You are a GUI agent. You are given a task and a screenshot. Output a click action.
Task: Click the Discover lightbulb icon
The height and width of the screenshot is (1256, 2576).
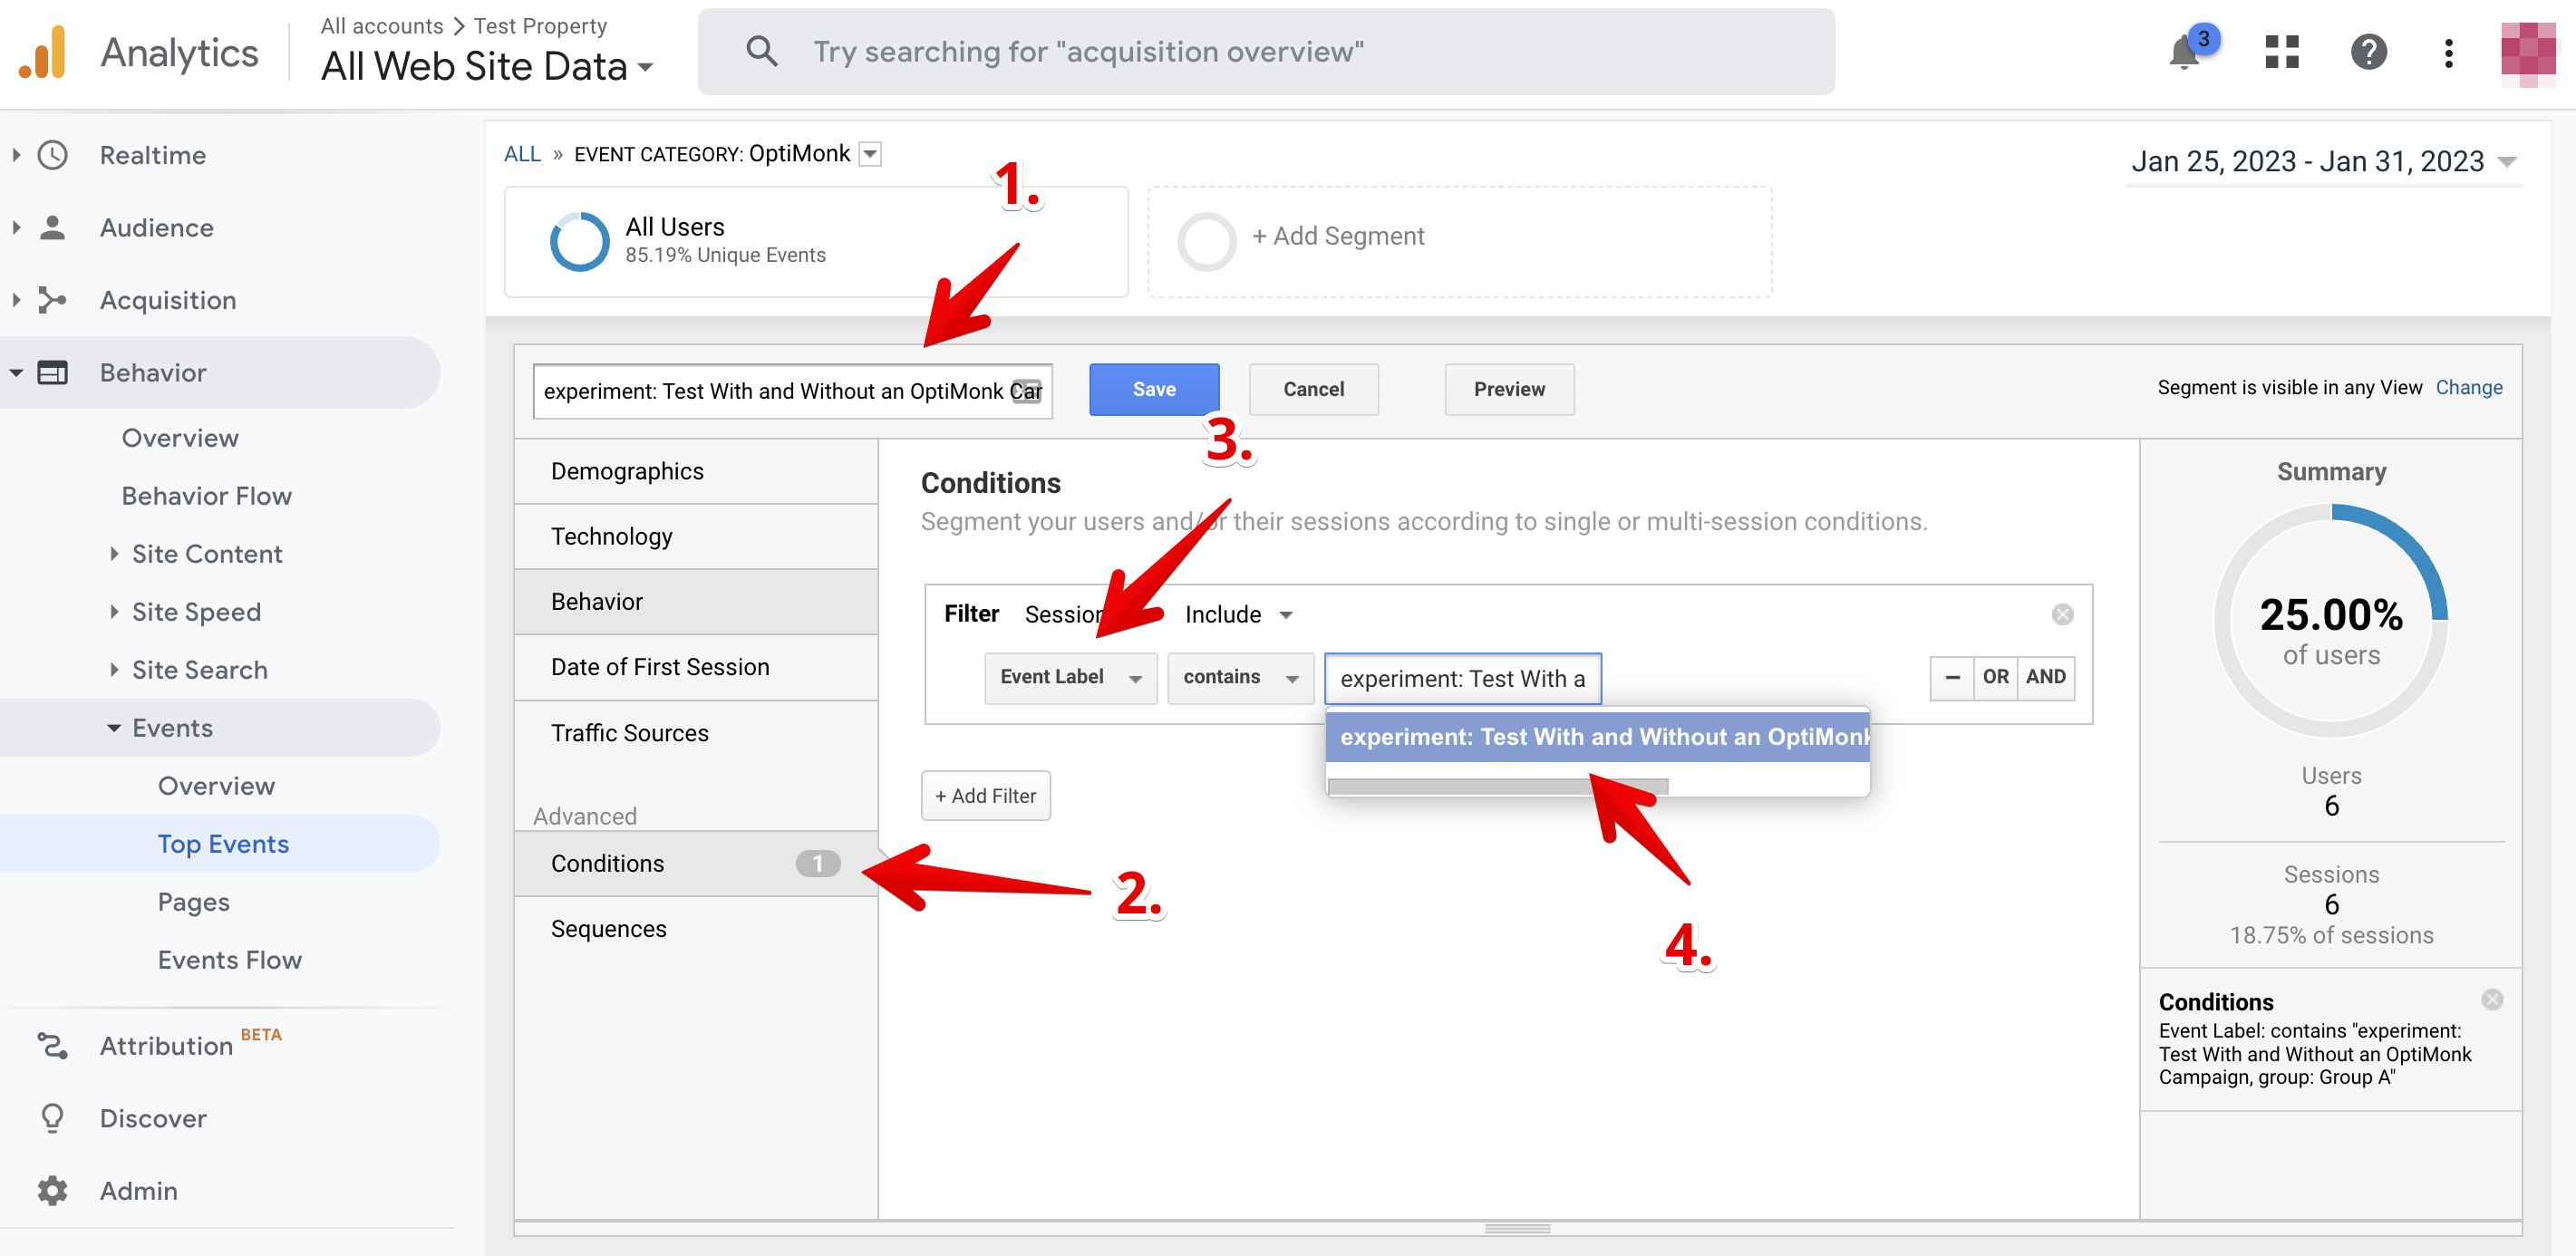coord(52,1117)
